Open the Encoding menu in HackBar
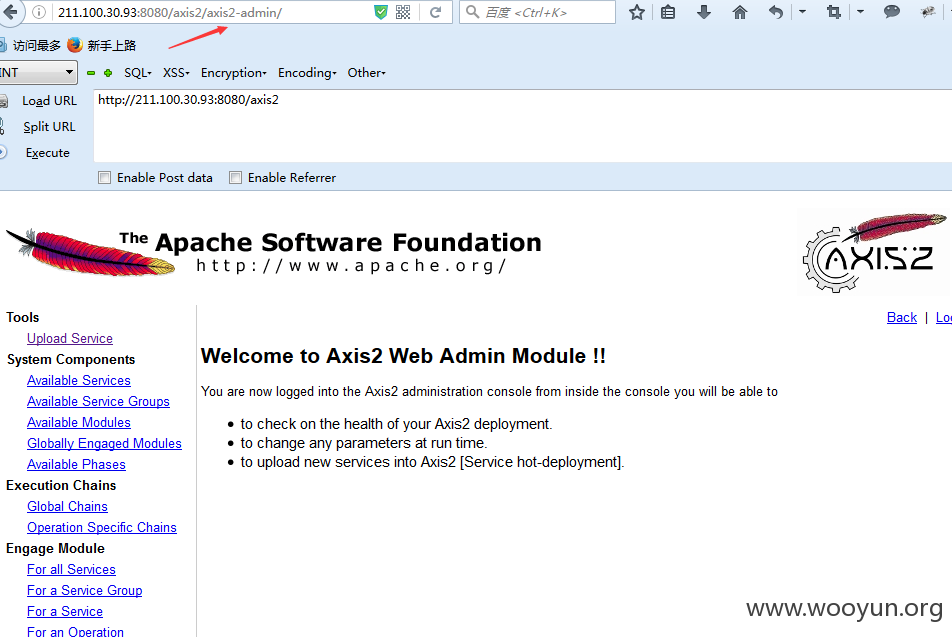952x637 pixels. 307,73
